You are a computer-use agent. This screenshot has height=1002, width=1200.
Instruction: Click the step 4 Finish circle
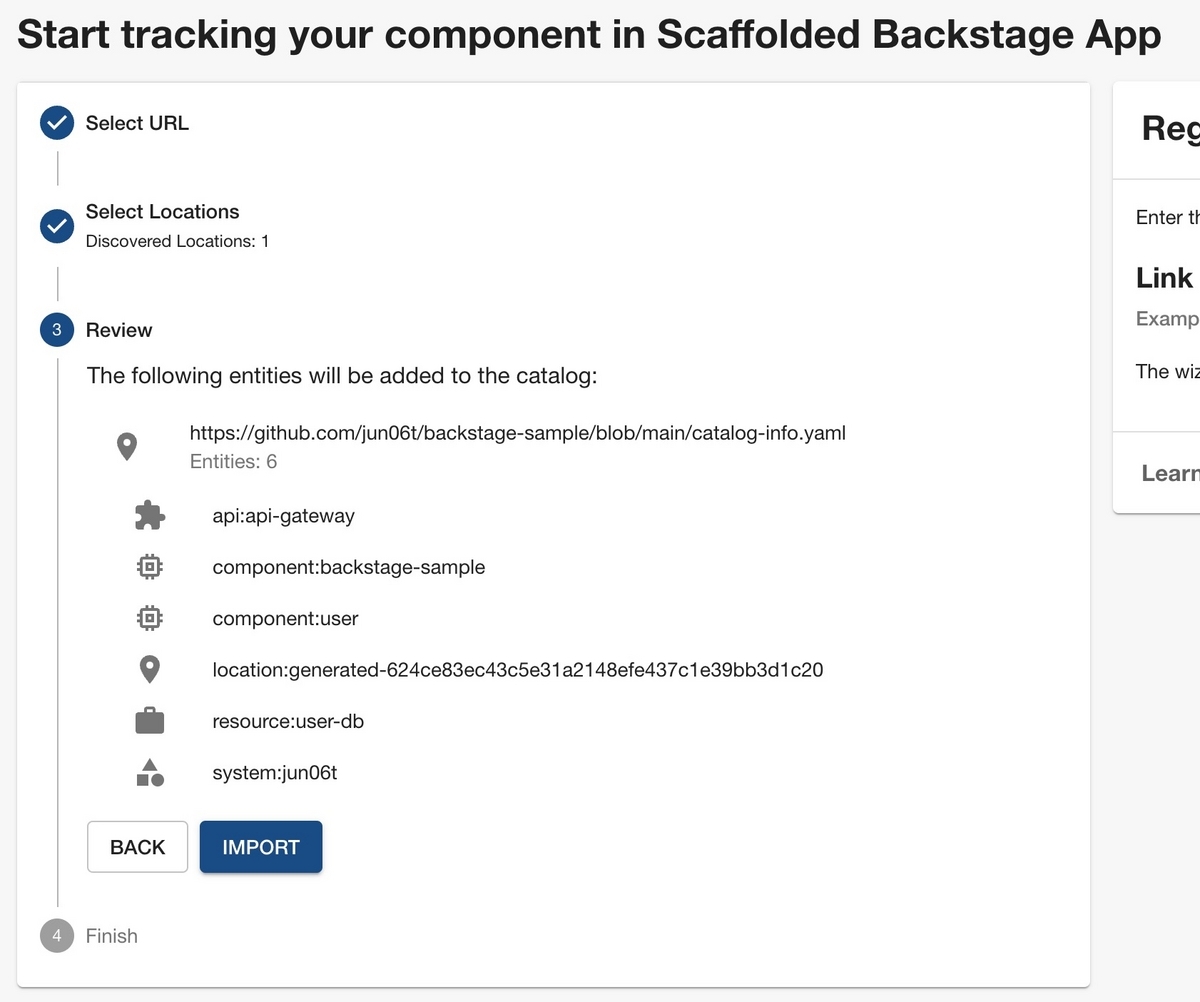coord(57,936)
